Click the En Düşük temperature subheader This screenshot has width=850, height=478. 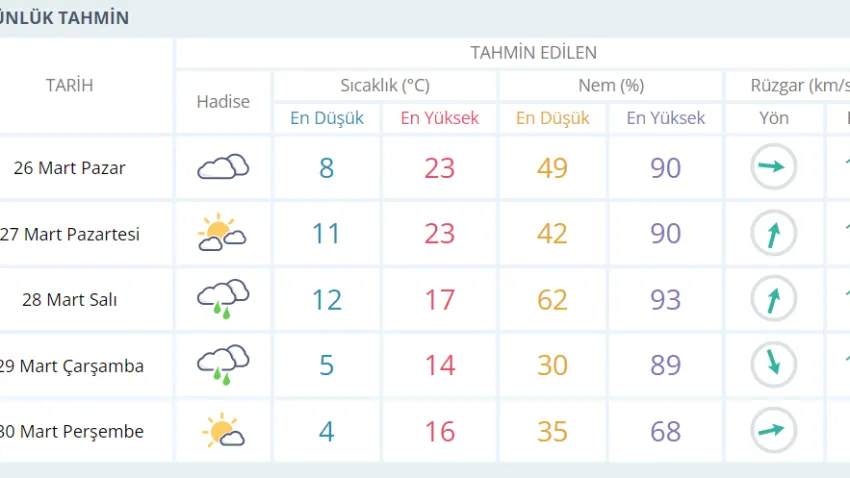click(x=327, y=118)
